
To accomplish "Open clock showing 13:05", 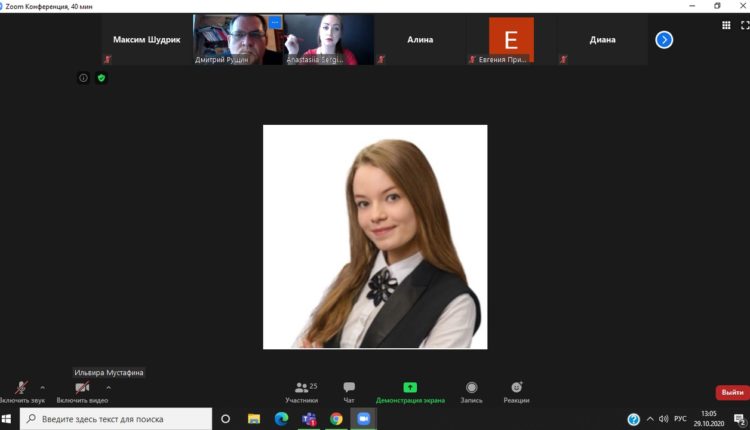I will tap(708, 419).
